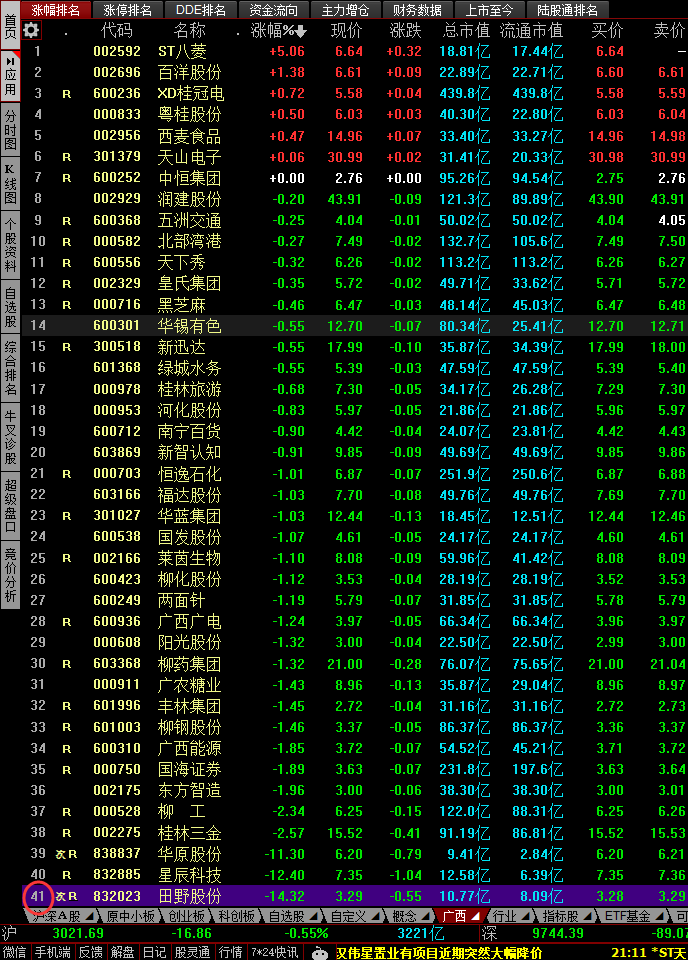This screenshot has height=960, width=688.
Task: Expand the 沪深A股 tab dropdown arrow
Action: point(89,916)
